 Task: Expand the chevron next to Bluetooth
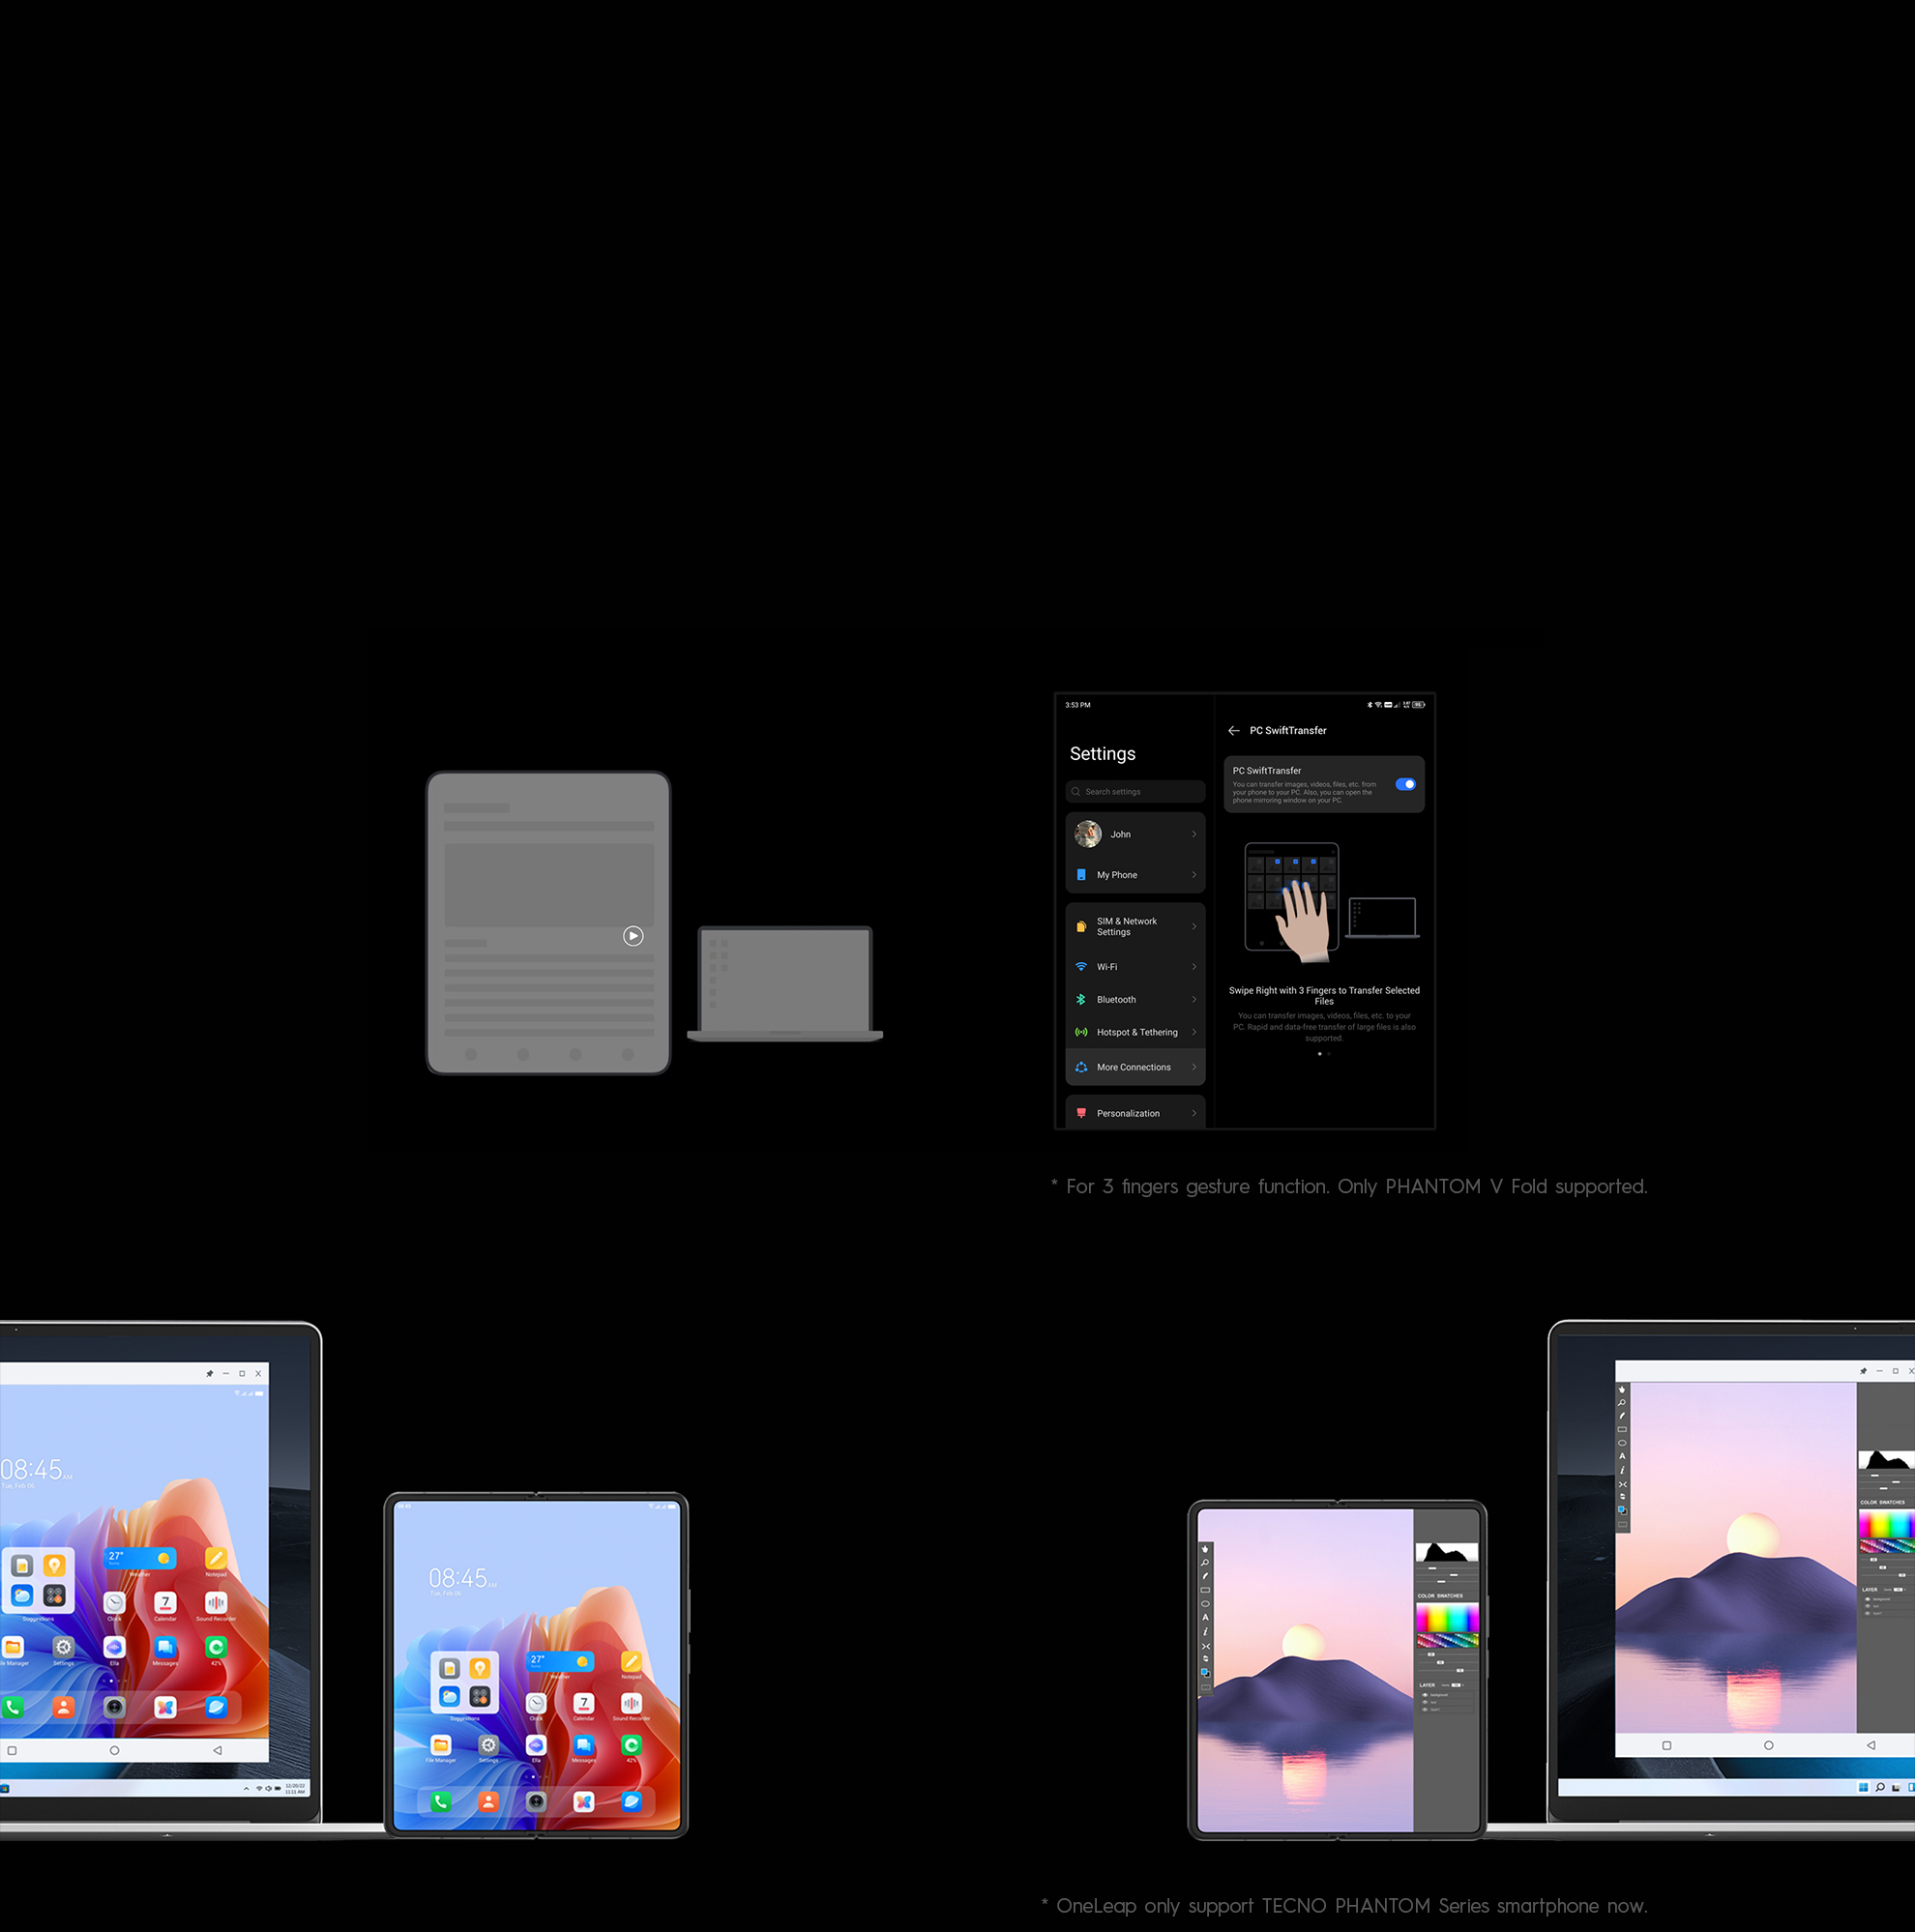pos(1194,1000)
